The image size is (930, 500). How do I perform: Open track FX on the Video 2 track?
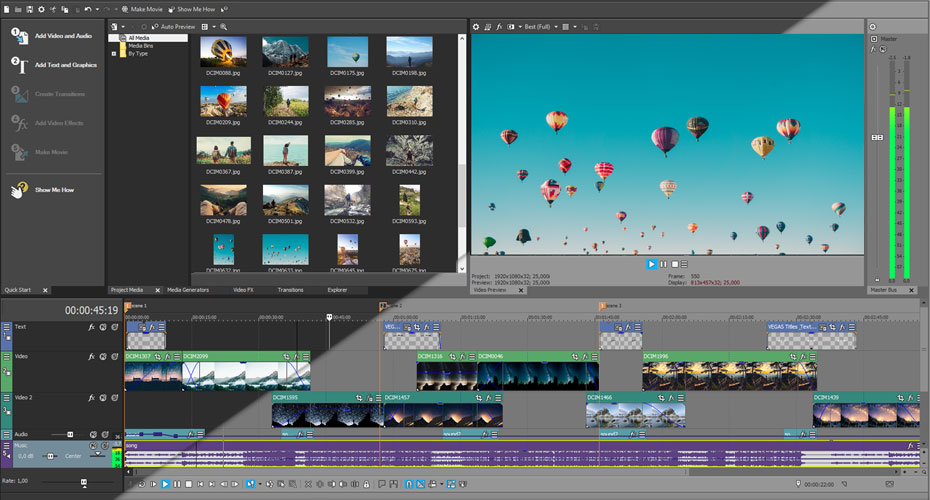coord(91,397)
